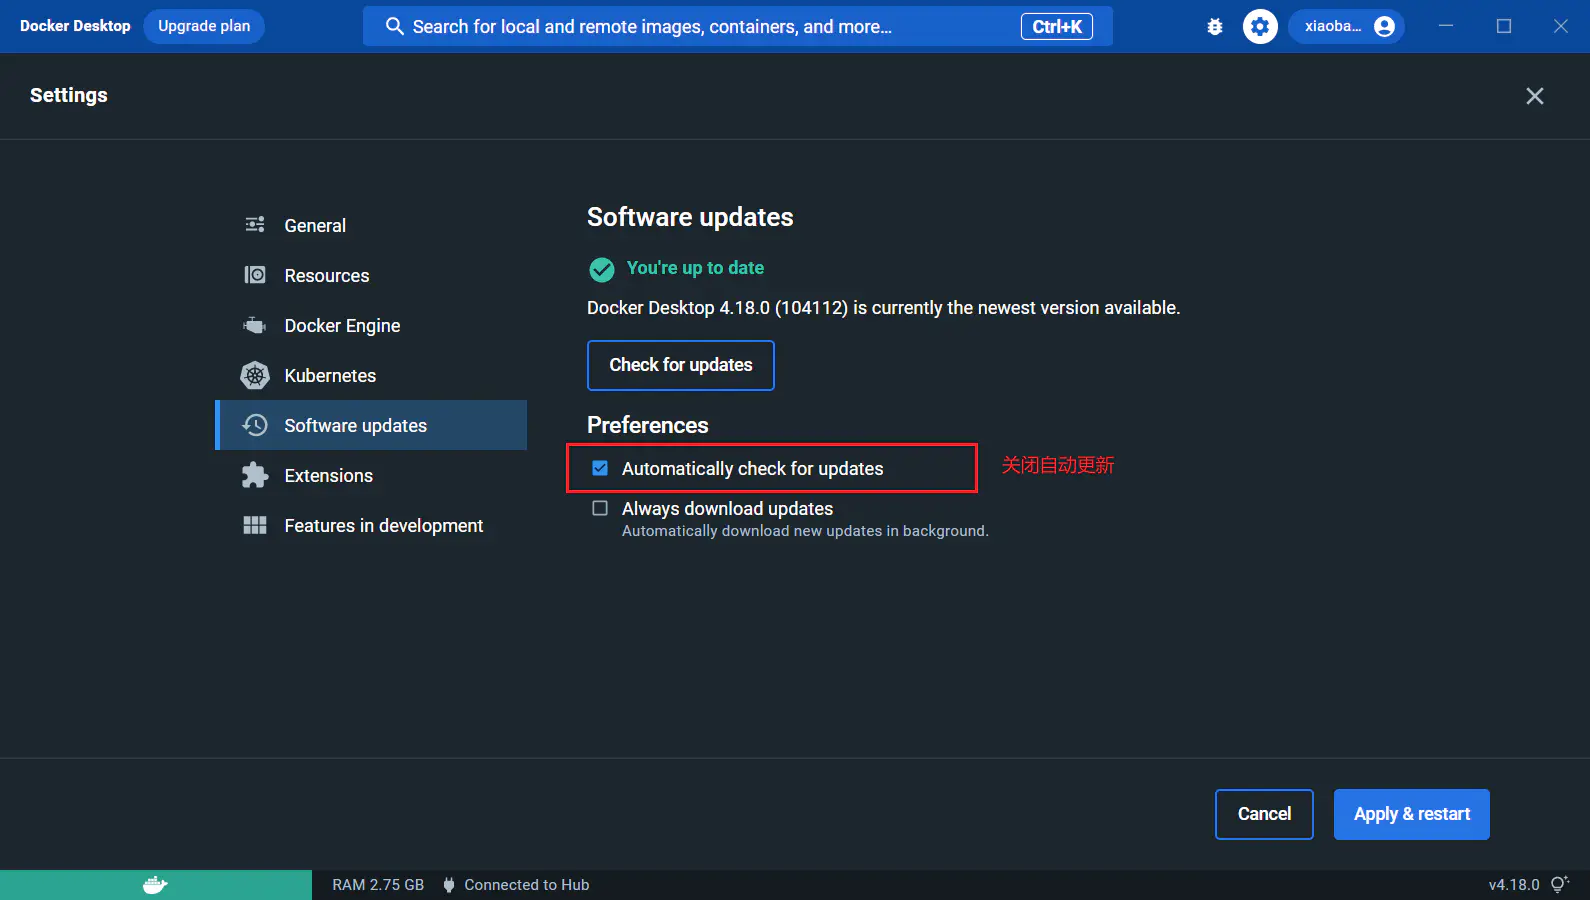The width and height of the screenshot is (1590, 900).
Task: Click the Features in development grid icon
Action: 255,525
